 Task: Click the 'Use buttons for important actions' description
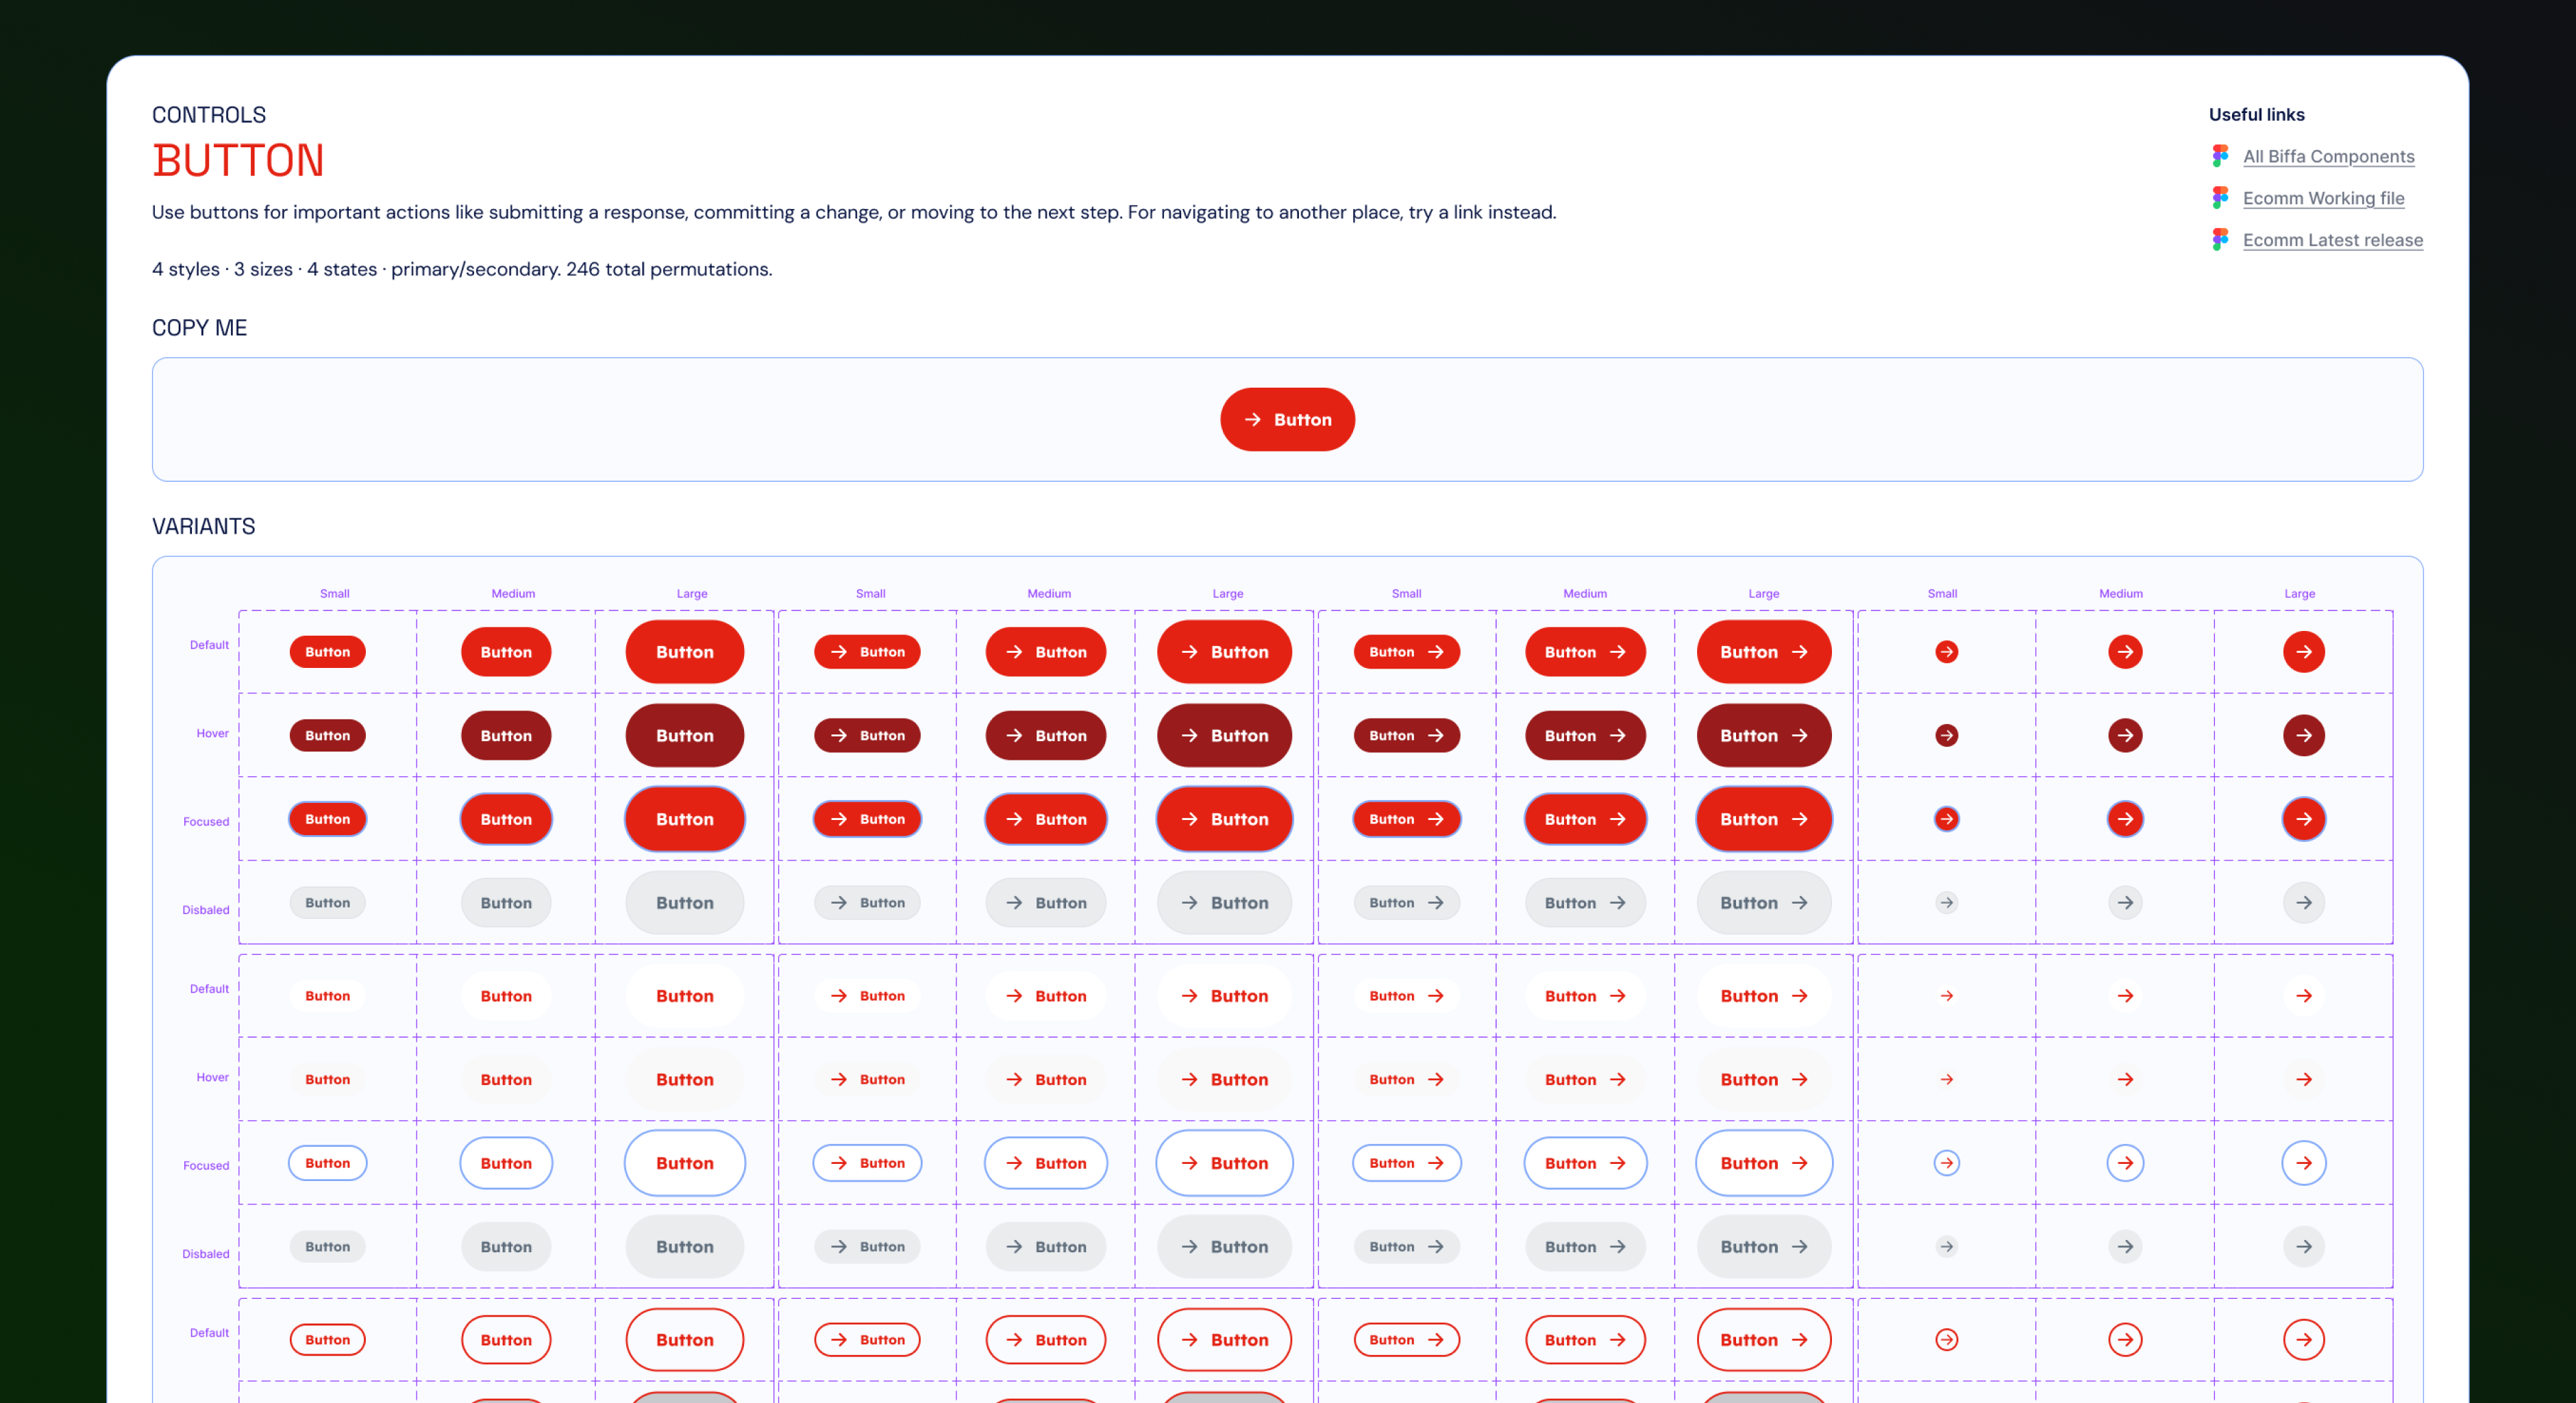(854, 212)
